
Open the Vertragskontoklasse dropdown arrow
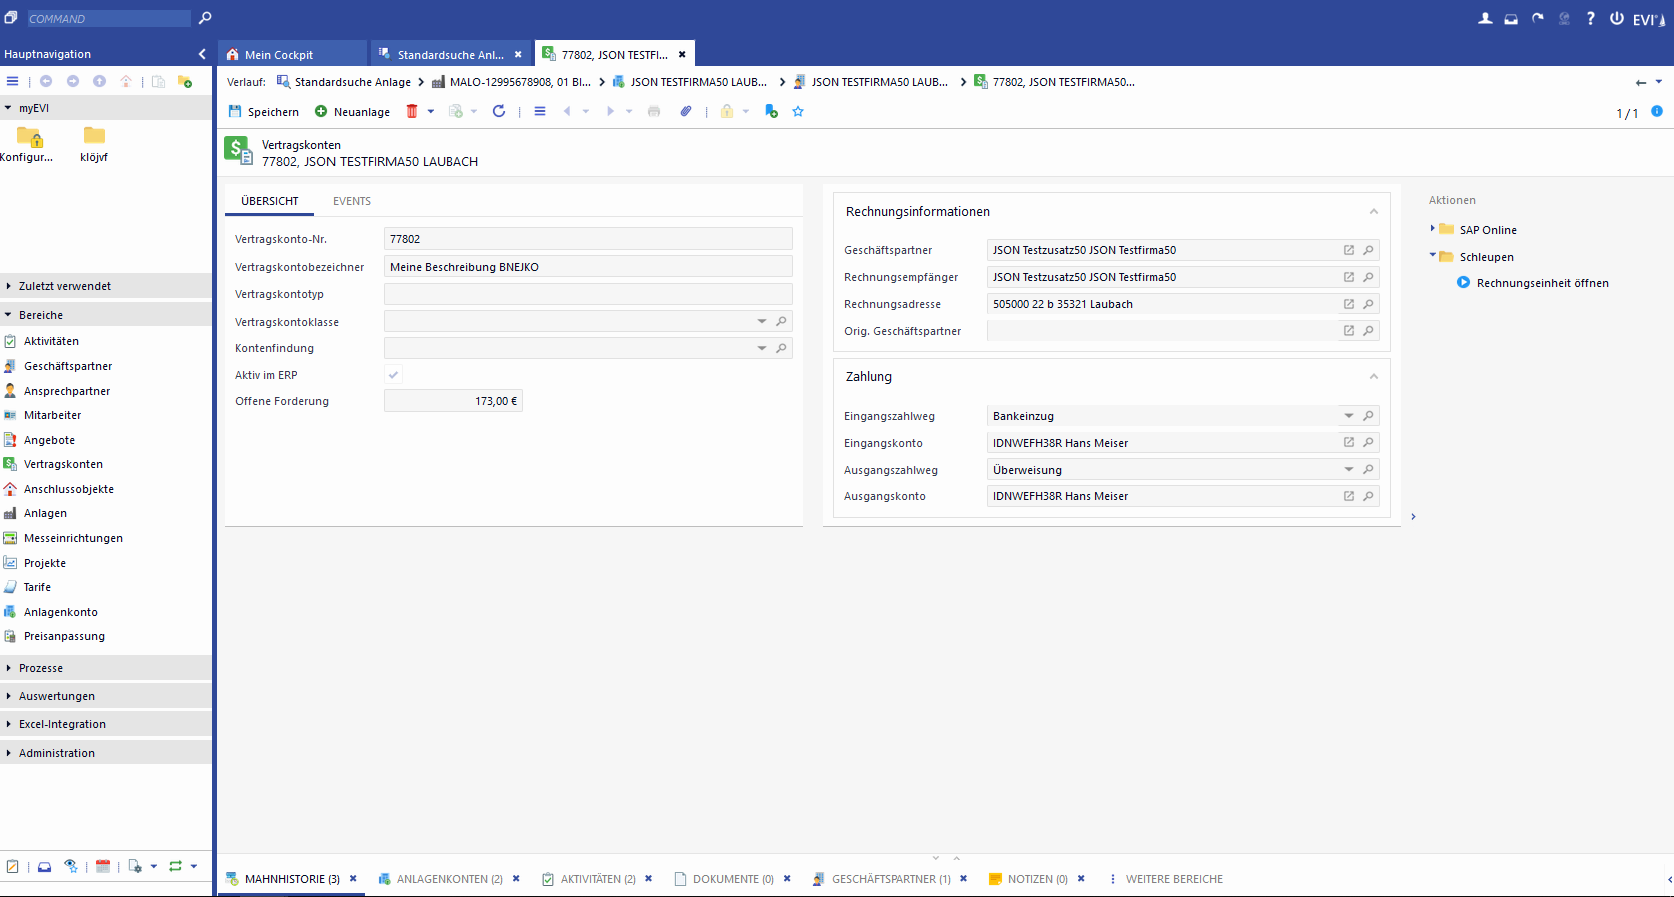[762, 322]
